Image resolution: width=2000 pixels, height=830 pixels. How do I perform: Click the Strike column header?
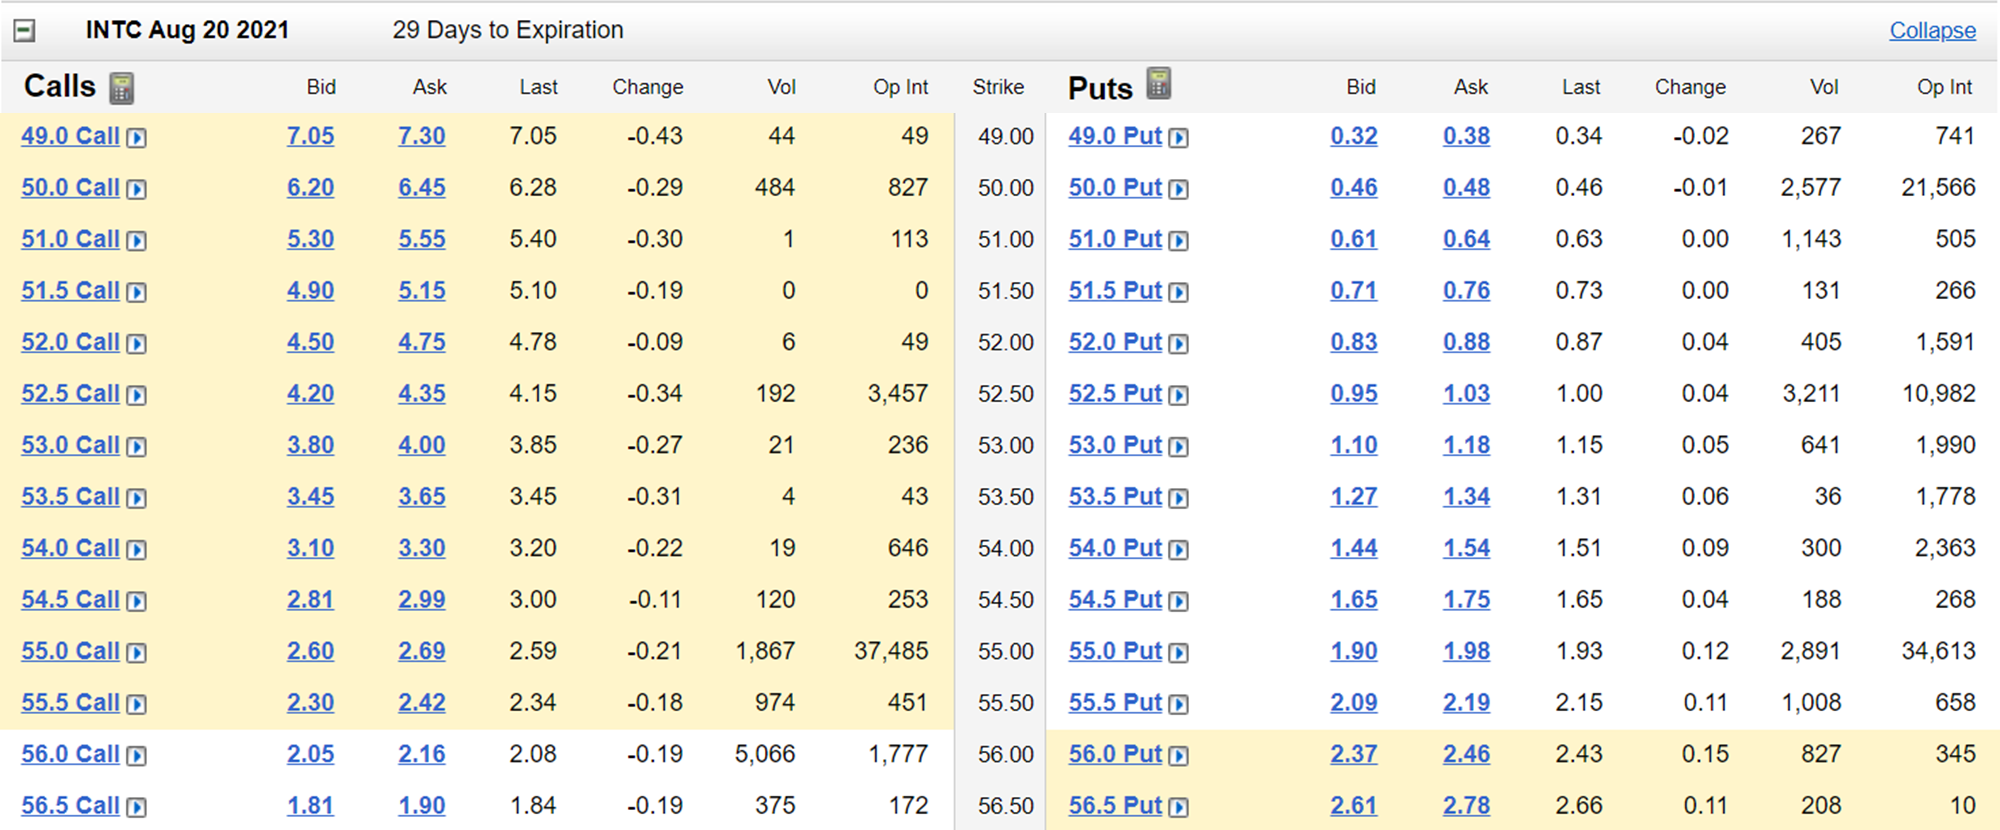tap(998, 87)
